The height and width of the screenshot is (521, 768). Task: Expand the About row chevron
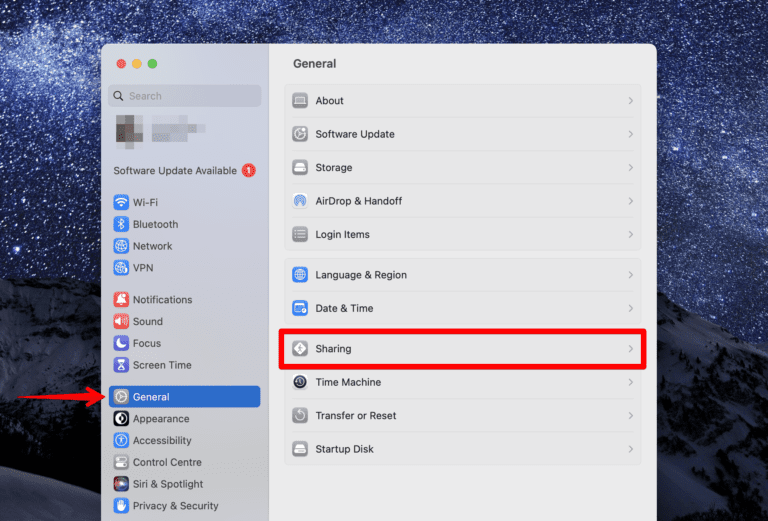[x=630, y=101]
